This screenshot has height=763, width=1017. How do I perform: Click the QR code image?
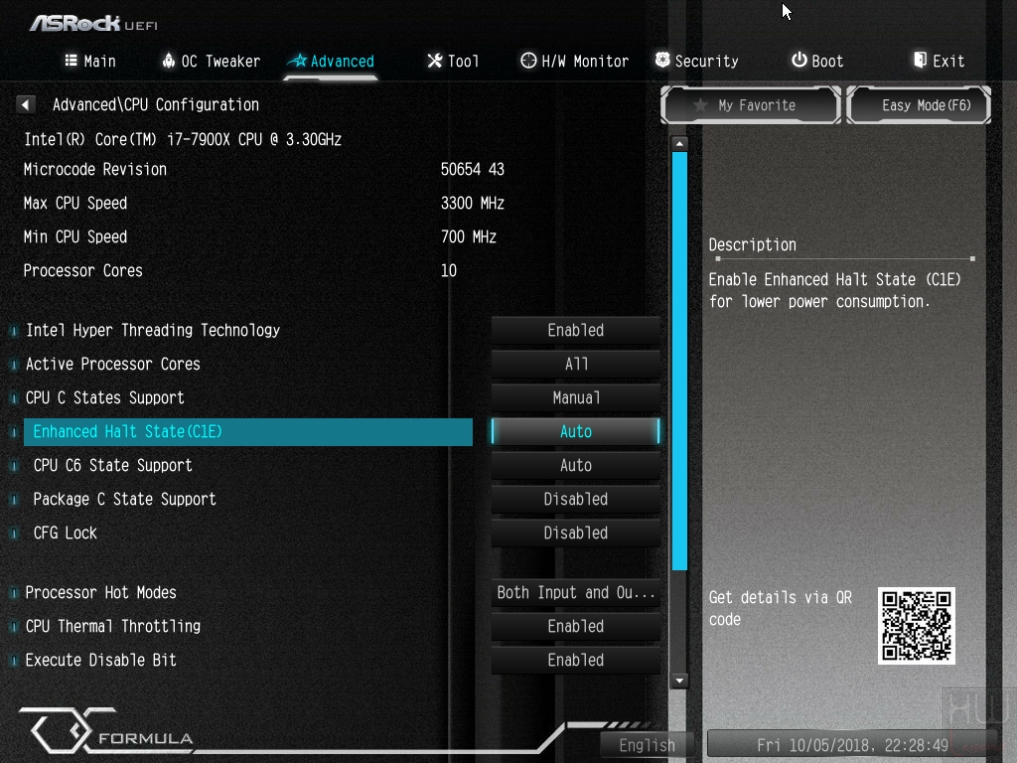pyautogui.click(x=916, y=626)
